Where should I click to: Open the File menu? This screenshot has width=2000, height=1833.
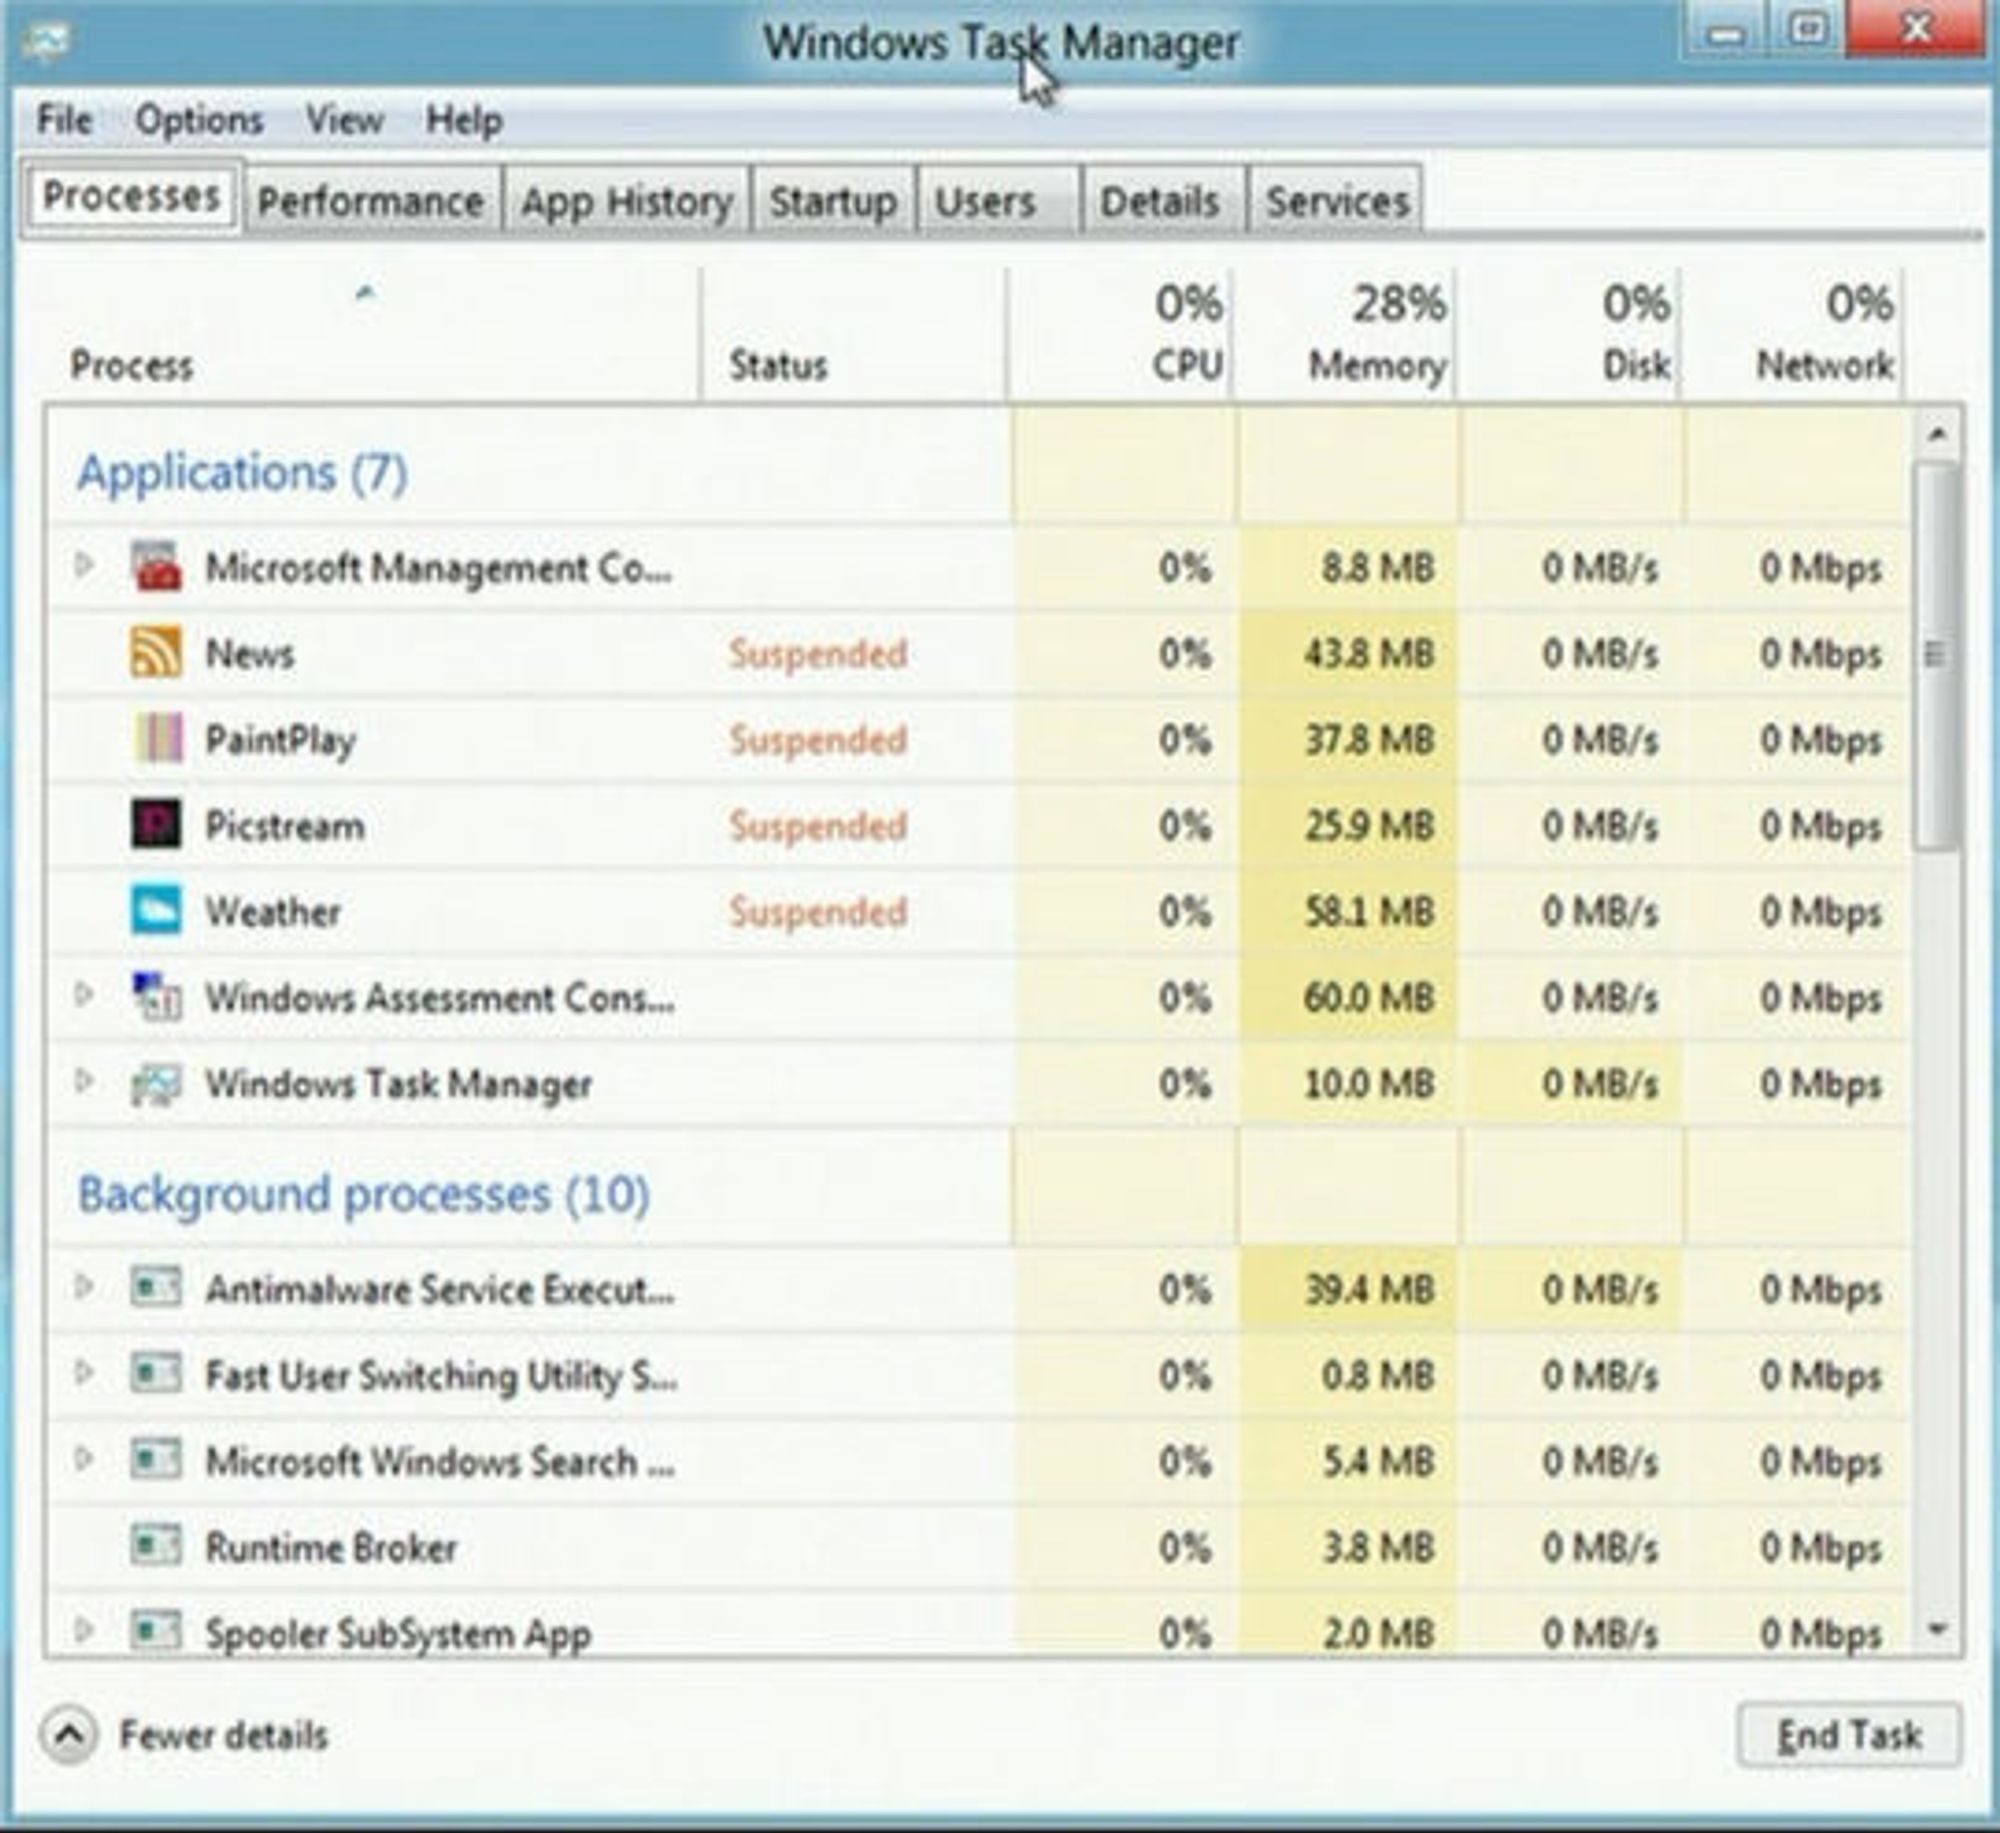[x=65, y=120]
